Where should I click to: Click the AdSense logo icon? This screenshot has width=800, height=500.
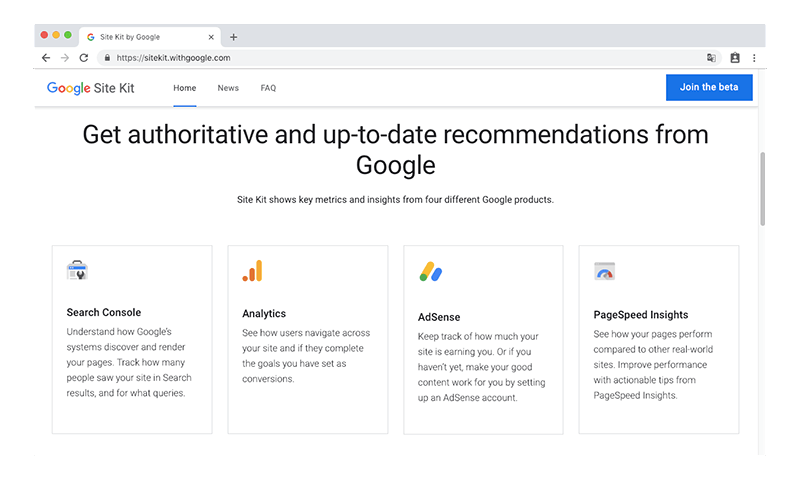point(431,272)
